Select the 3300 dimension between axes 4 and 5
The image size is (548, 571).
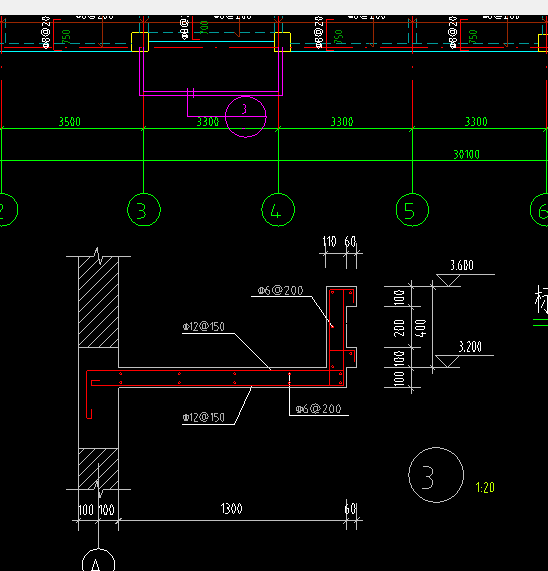[342, 122]
